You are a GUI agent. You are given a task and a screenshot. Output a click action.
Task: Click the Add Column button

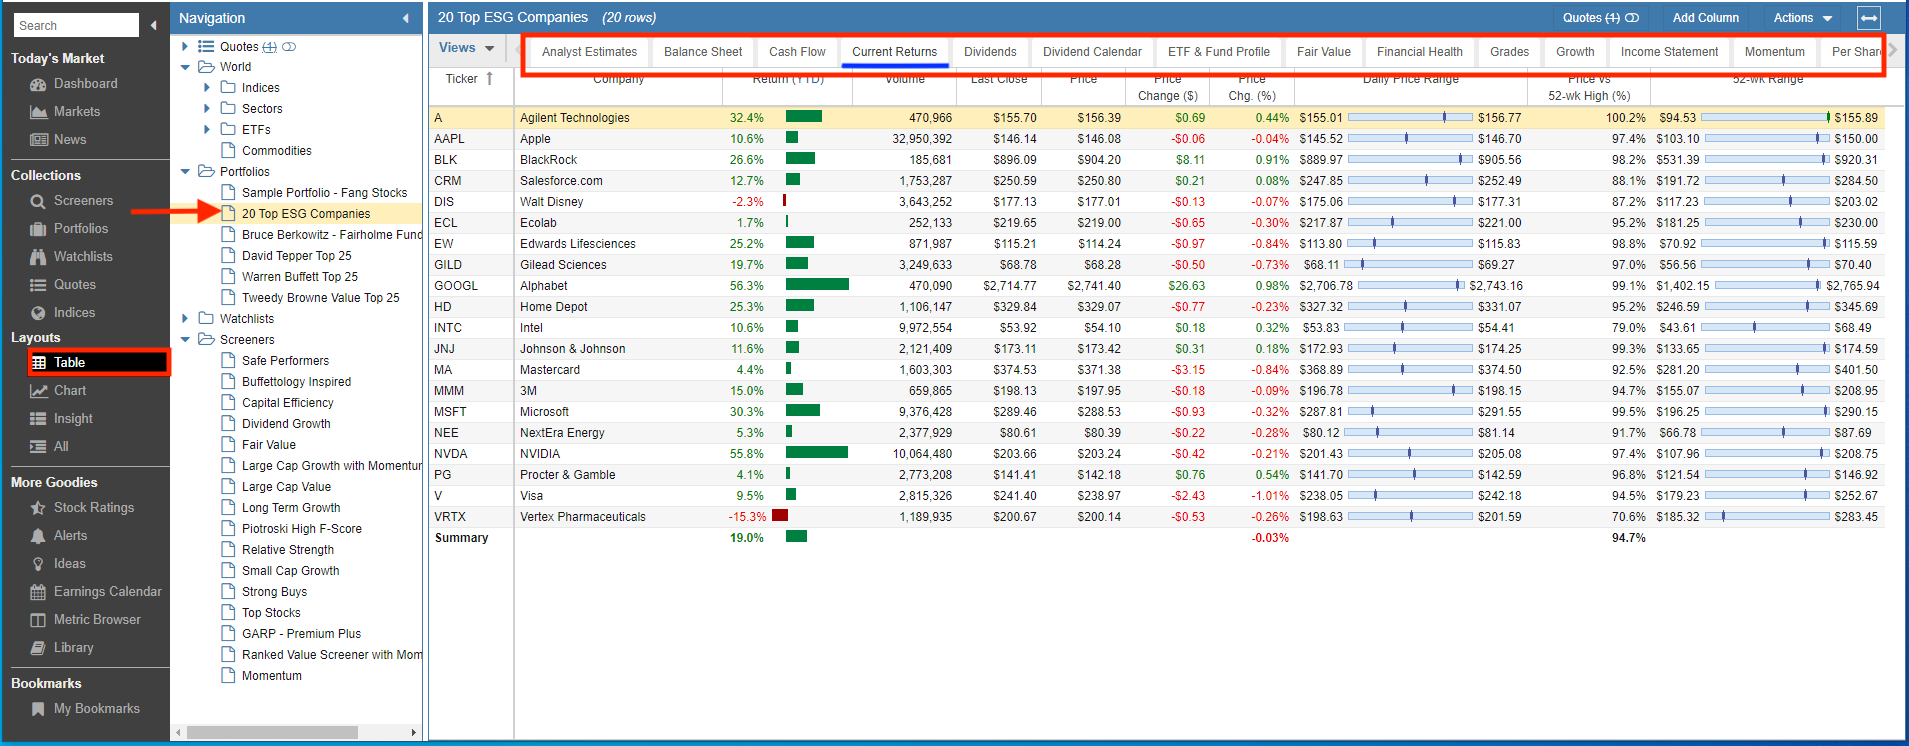(x=1705, y=18)
